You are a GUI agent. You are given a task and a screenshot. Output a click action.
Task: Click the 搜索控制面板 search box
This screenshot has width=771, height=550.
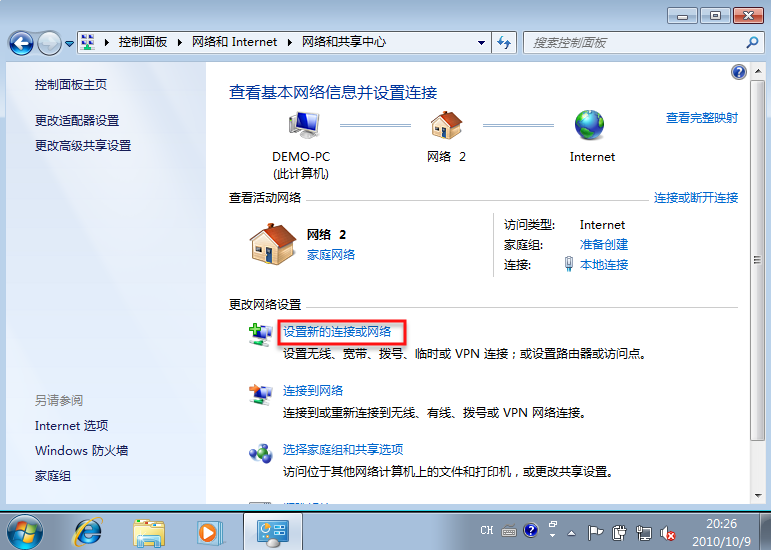coord(635,43)
